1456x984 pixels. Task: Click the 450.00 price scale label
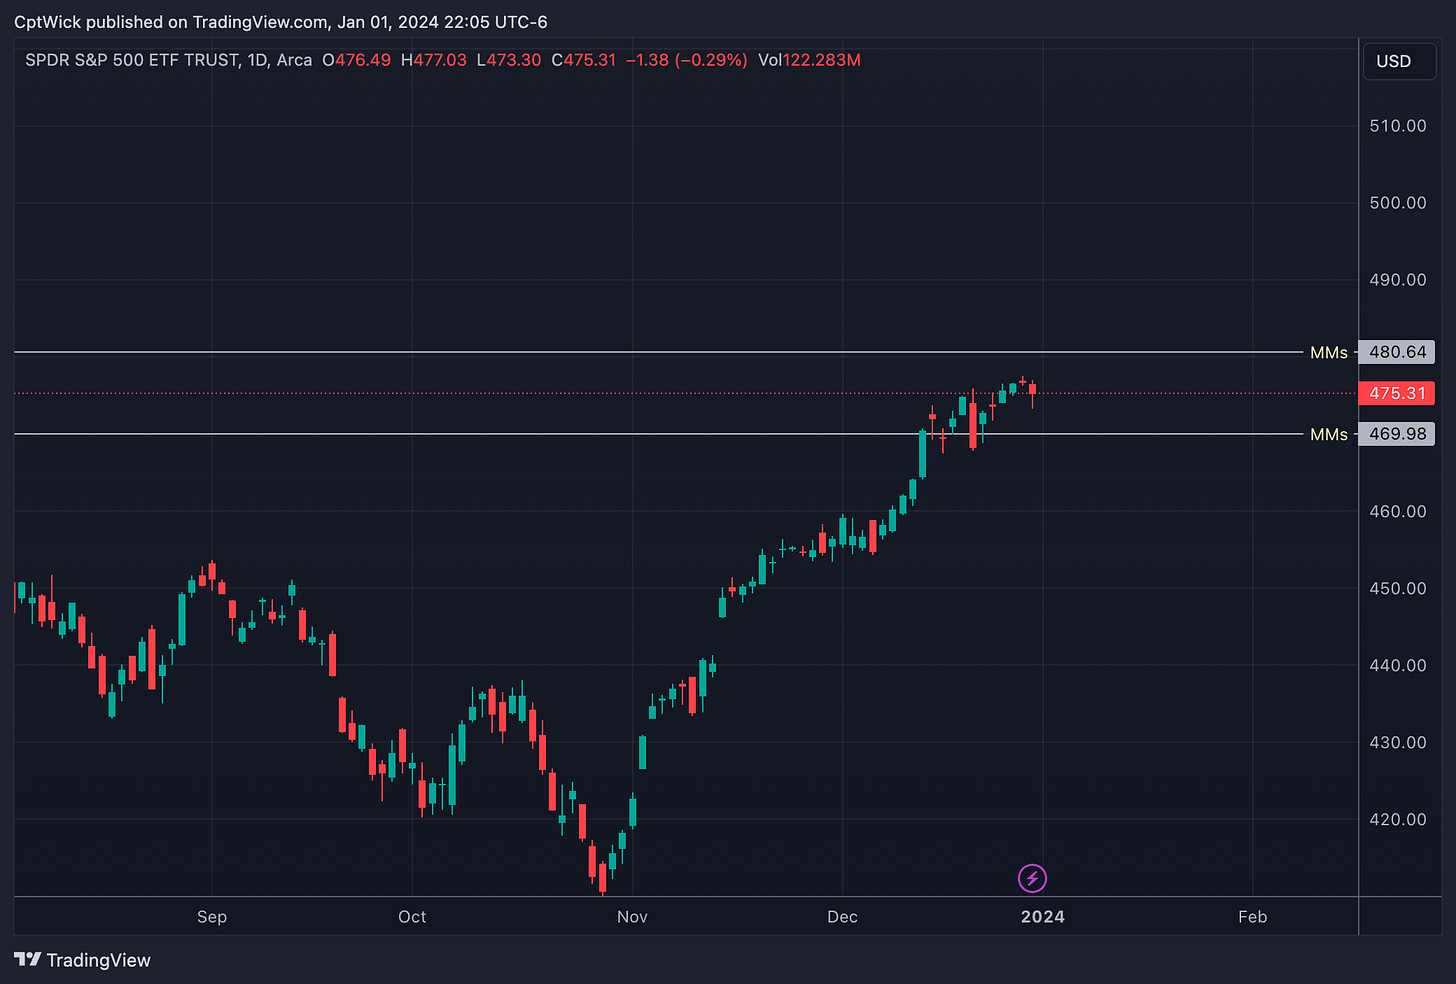tap(1398, 588)
